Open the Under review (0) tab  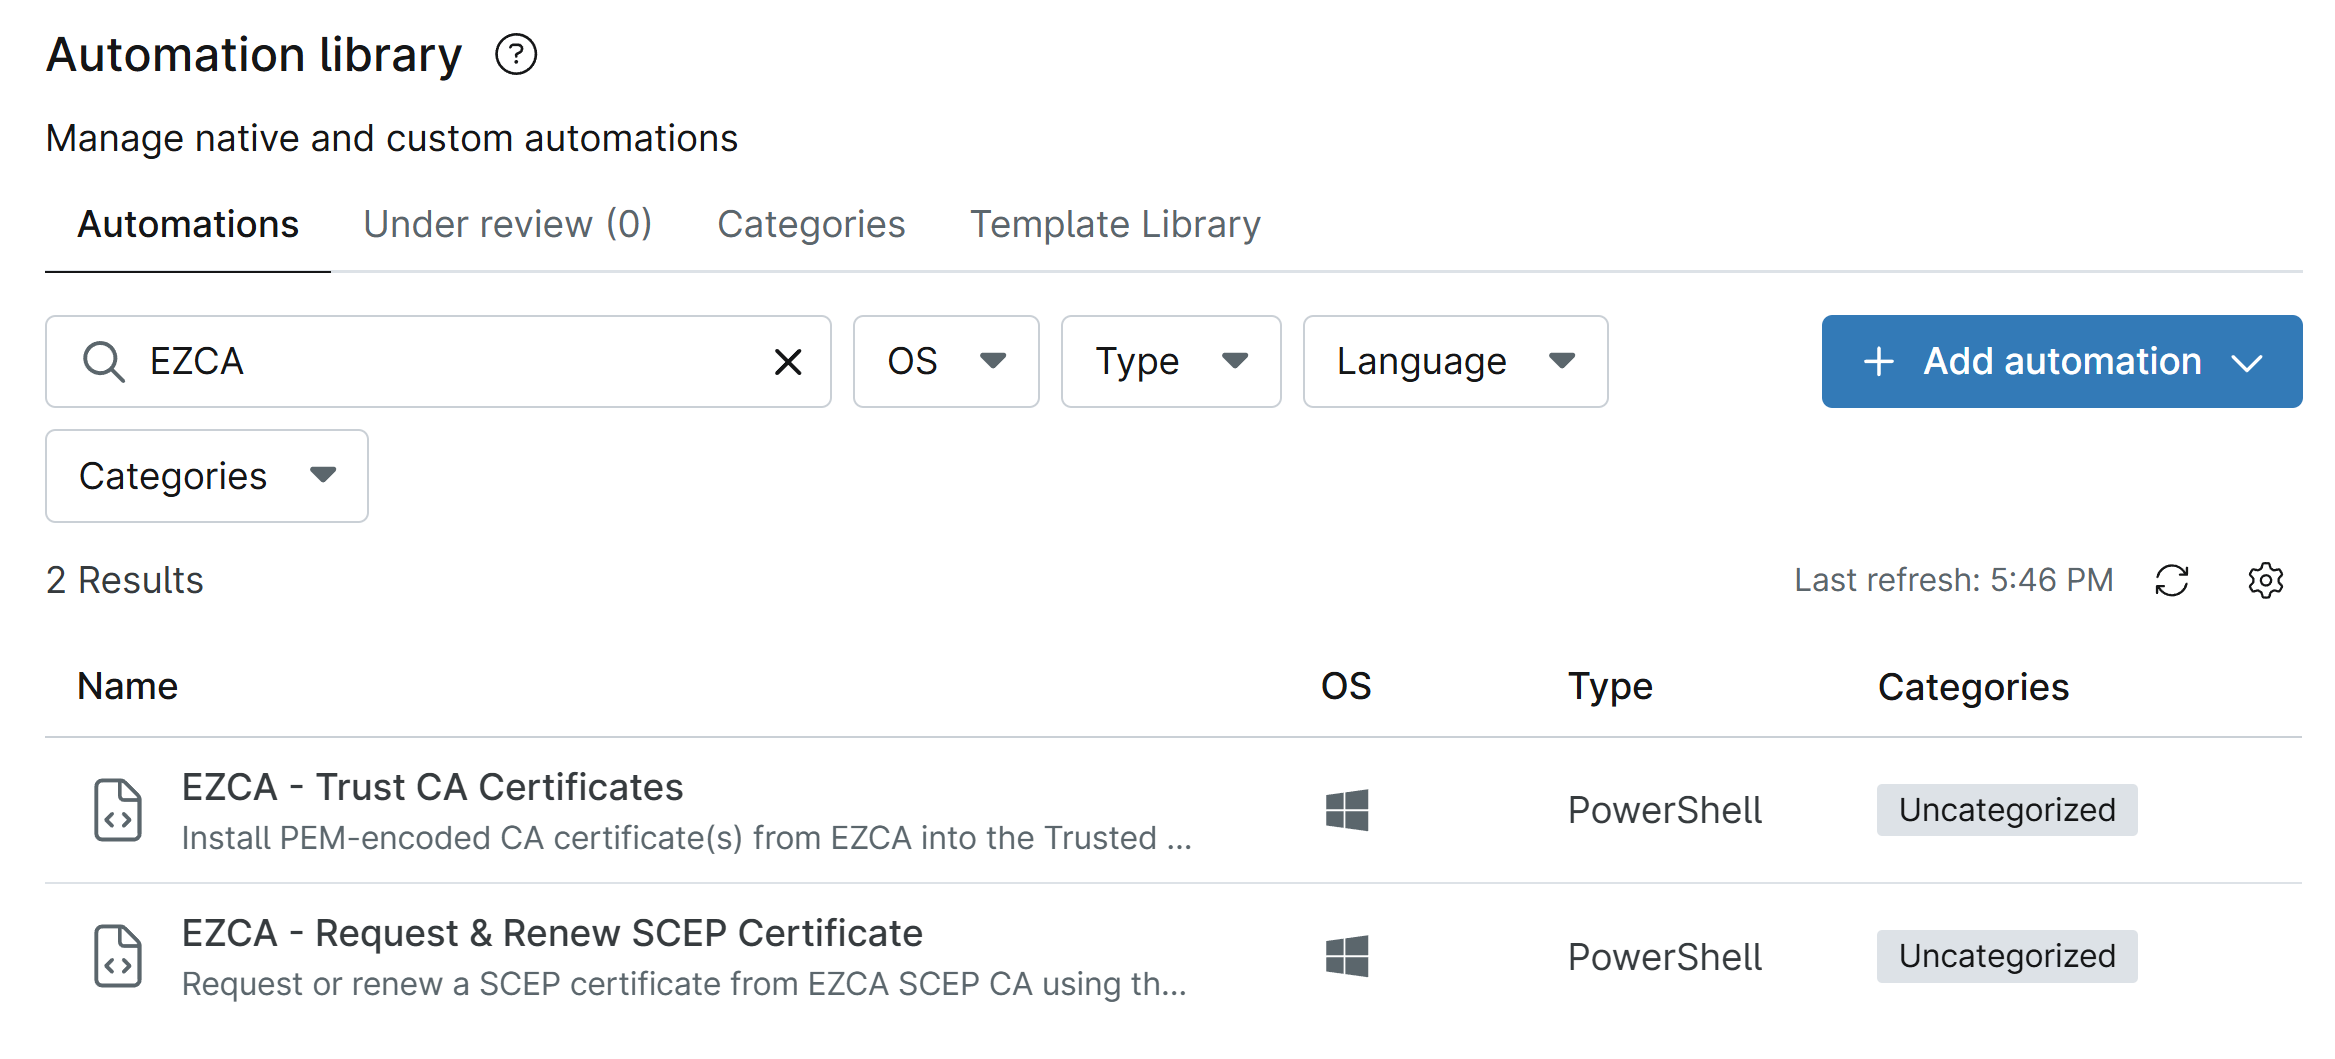507,224
